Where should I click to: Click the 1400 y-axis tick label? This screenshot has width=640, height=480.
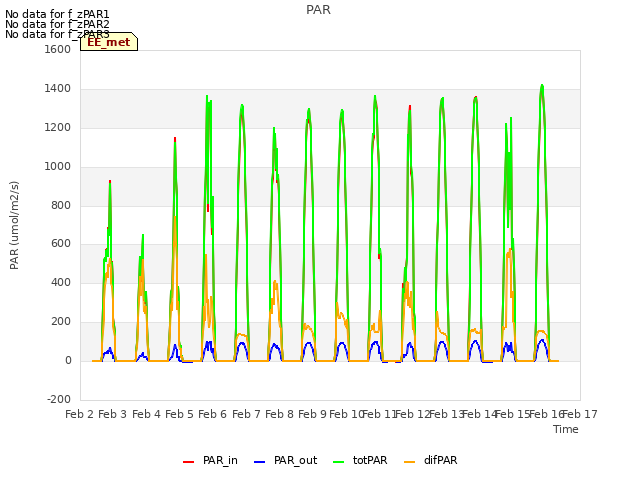pos(58,89)
